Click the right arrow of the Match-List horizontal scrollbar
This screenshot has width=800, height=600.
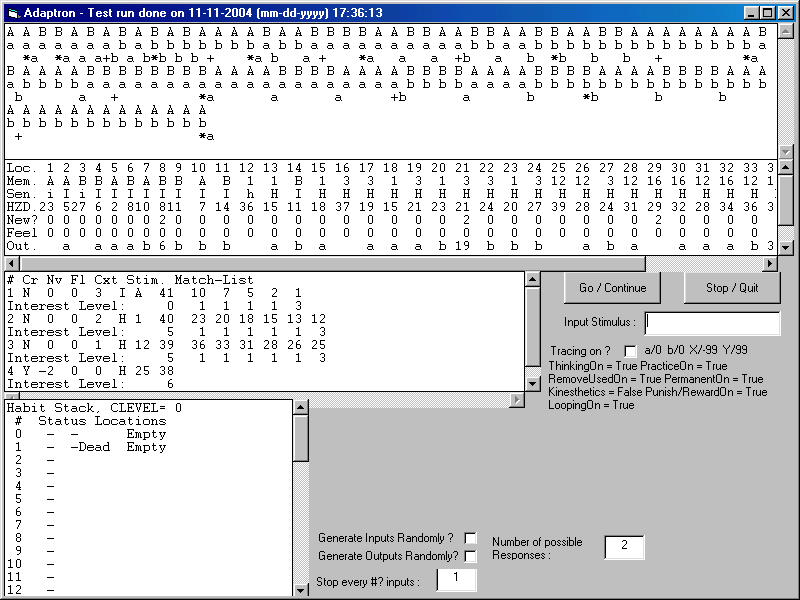point(517,401)
